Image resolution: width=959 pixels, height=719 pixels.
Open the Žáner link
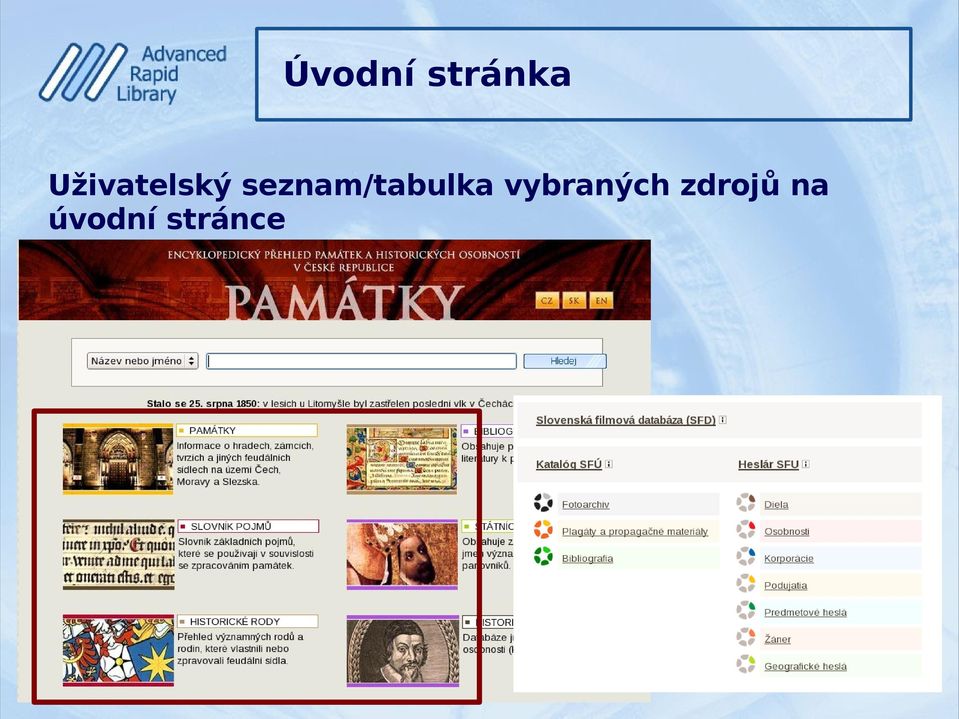coord(777,639)
